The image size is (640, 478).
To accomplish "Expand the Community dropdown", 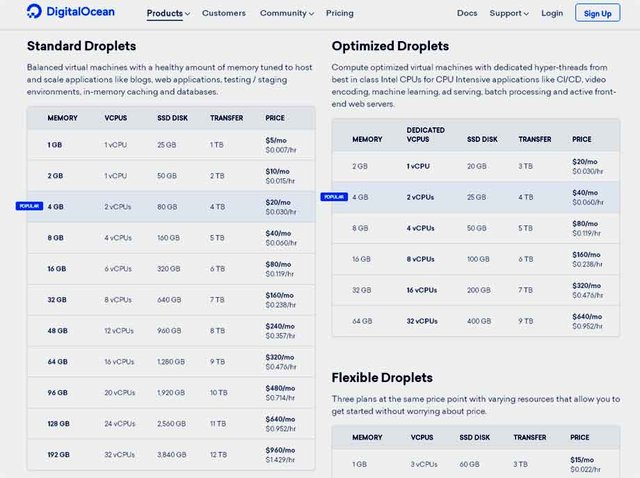I will (x=287, y=13).
